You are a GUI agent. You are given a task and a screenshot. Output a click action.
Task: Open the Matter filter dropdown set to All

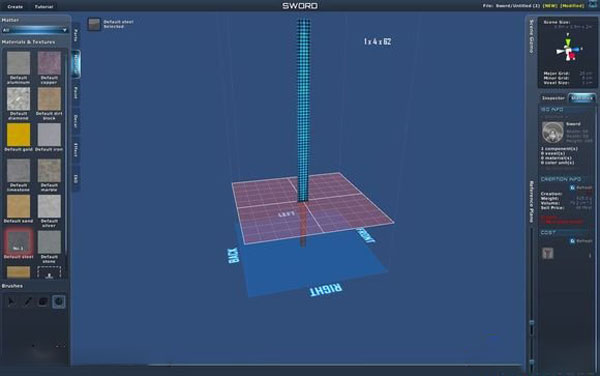pos(34,30)
